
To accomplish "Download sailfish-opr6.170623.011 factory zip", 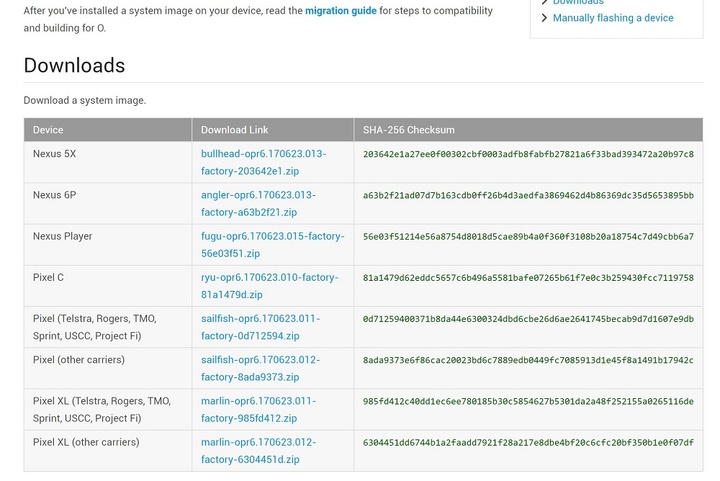I will point(260,327).
